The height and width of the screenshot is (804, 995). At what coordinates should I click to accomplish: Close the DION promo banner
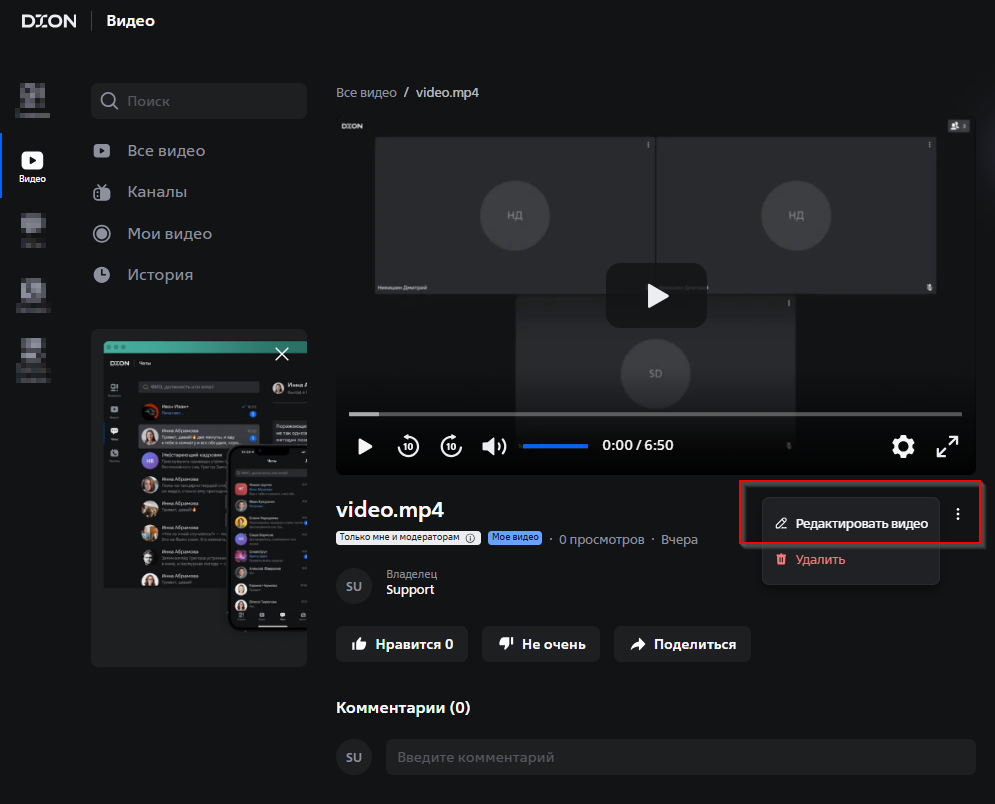point(282,353)
